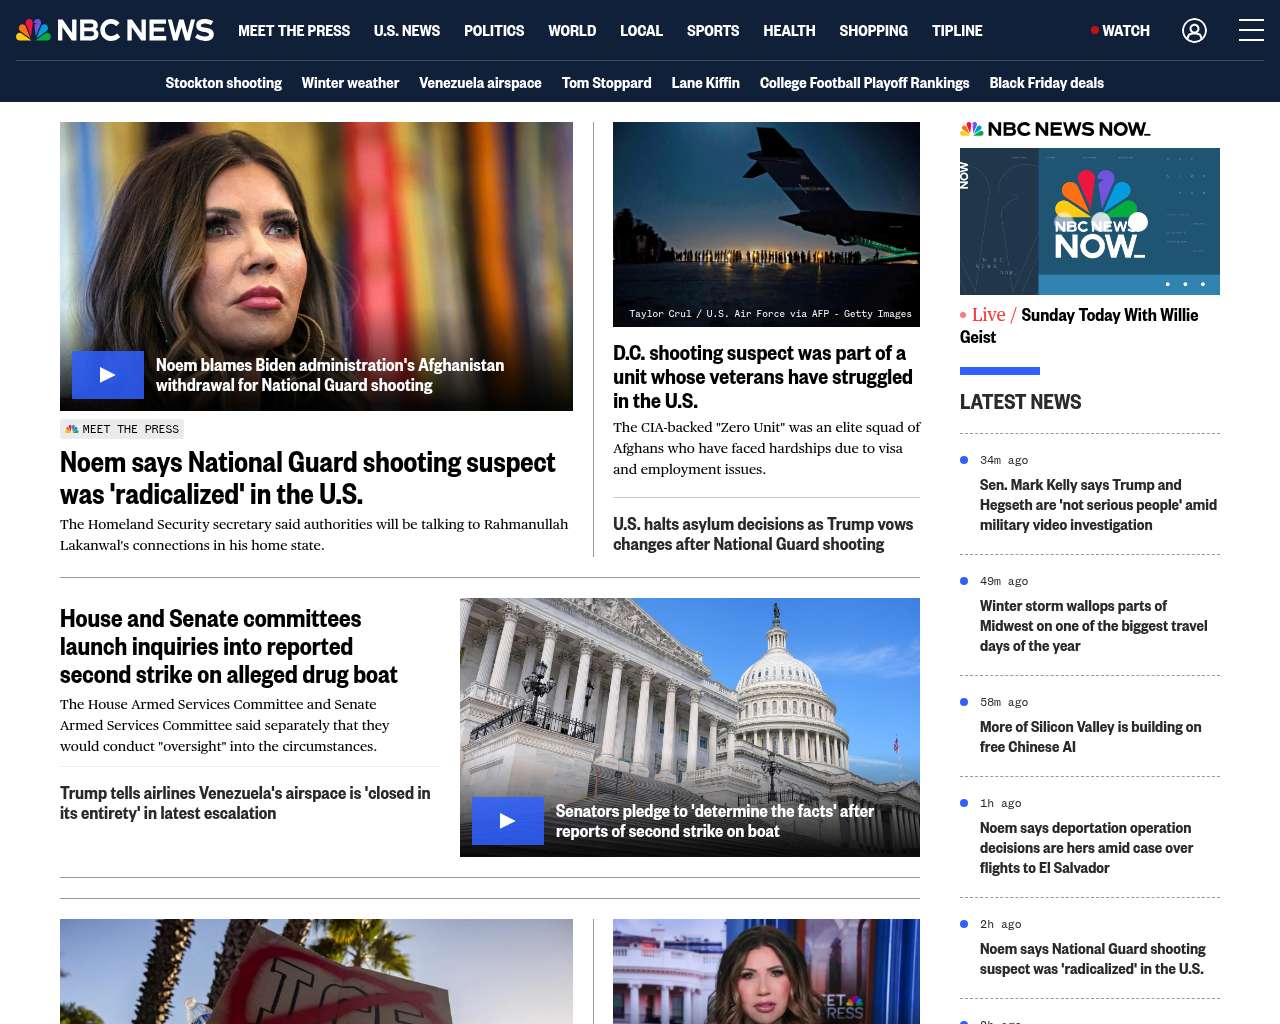1280x1024 pixels.
Task: Open the Noem Meet the Press interview thumbnail
Action: pyautogui.click(x=766, y=971)
